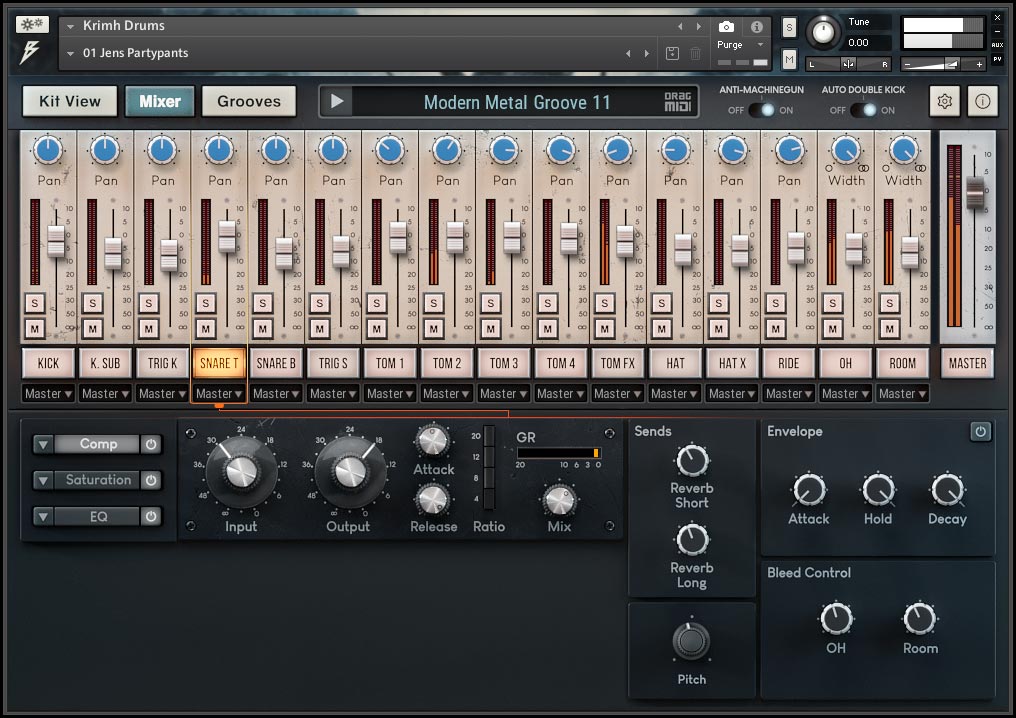Click the ROOM width stereo link icon
The image size is (1016, 718).
click(x=920, y=168)
